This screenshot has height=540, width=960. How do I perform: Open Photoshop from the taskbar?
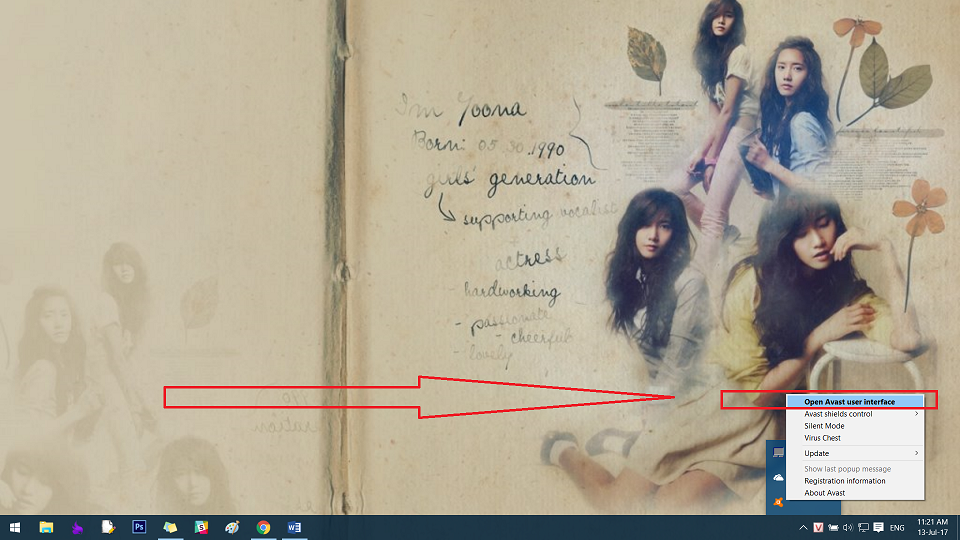pos(139,527)
